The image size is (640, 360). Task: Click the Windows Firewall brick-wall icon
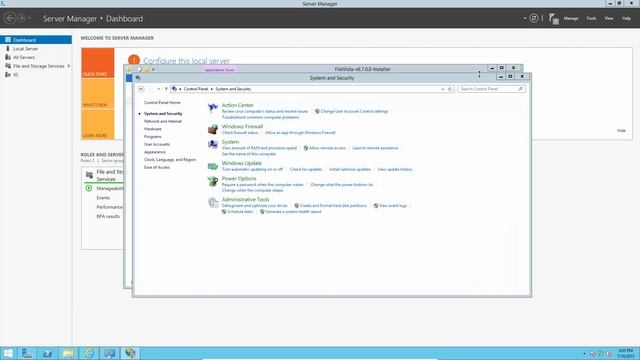[x=213, y=129]
